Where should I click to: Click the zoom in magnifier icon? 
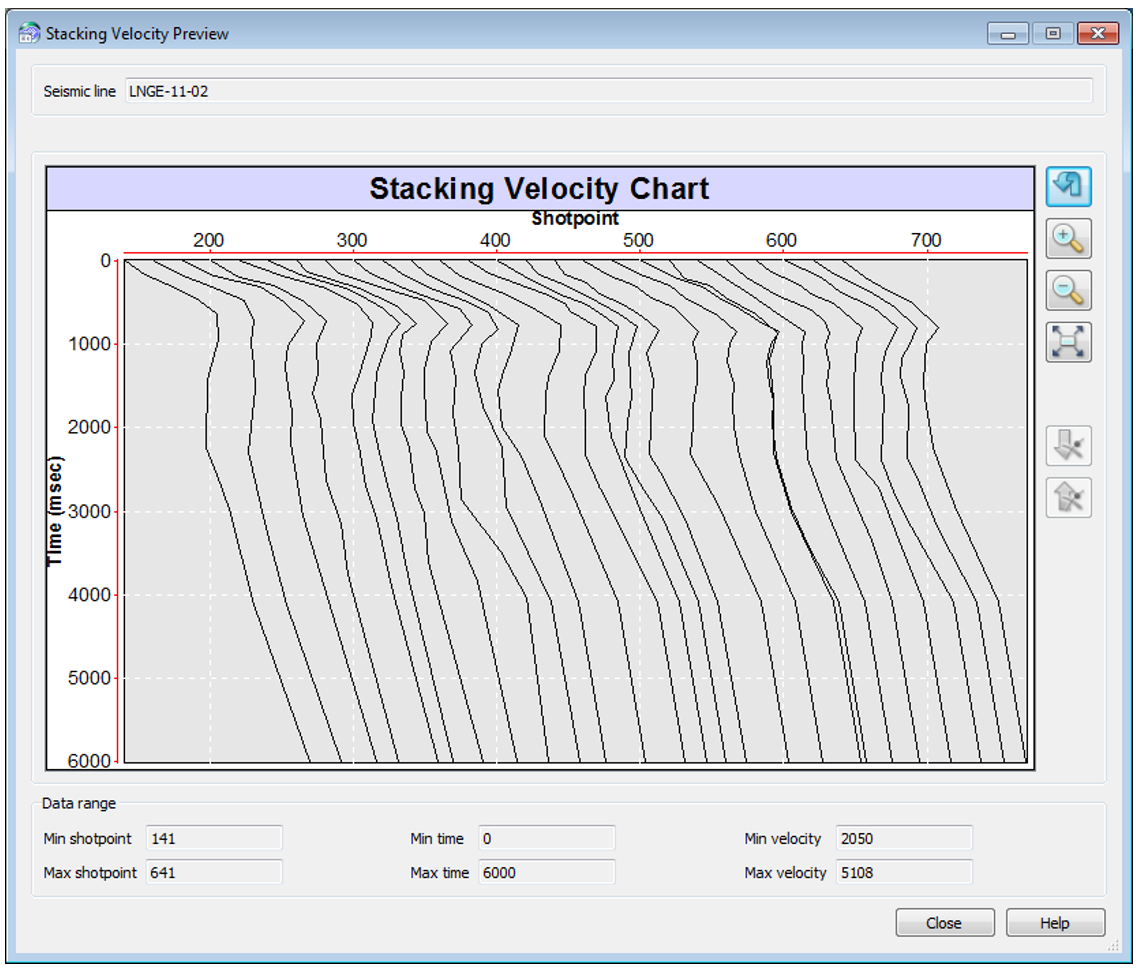(x=1068, y=238)
